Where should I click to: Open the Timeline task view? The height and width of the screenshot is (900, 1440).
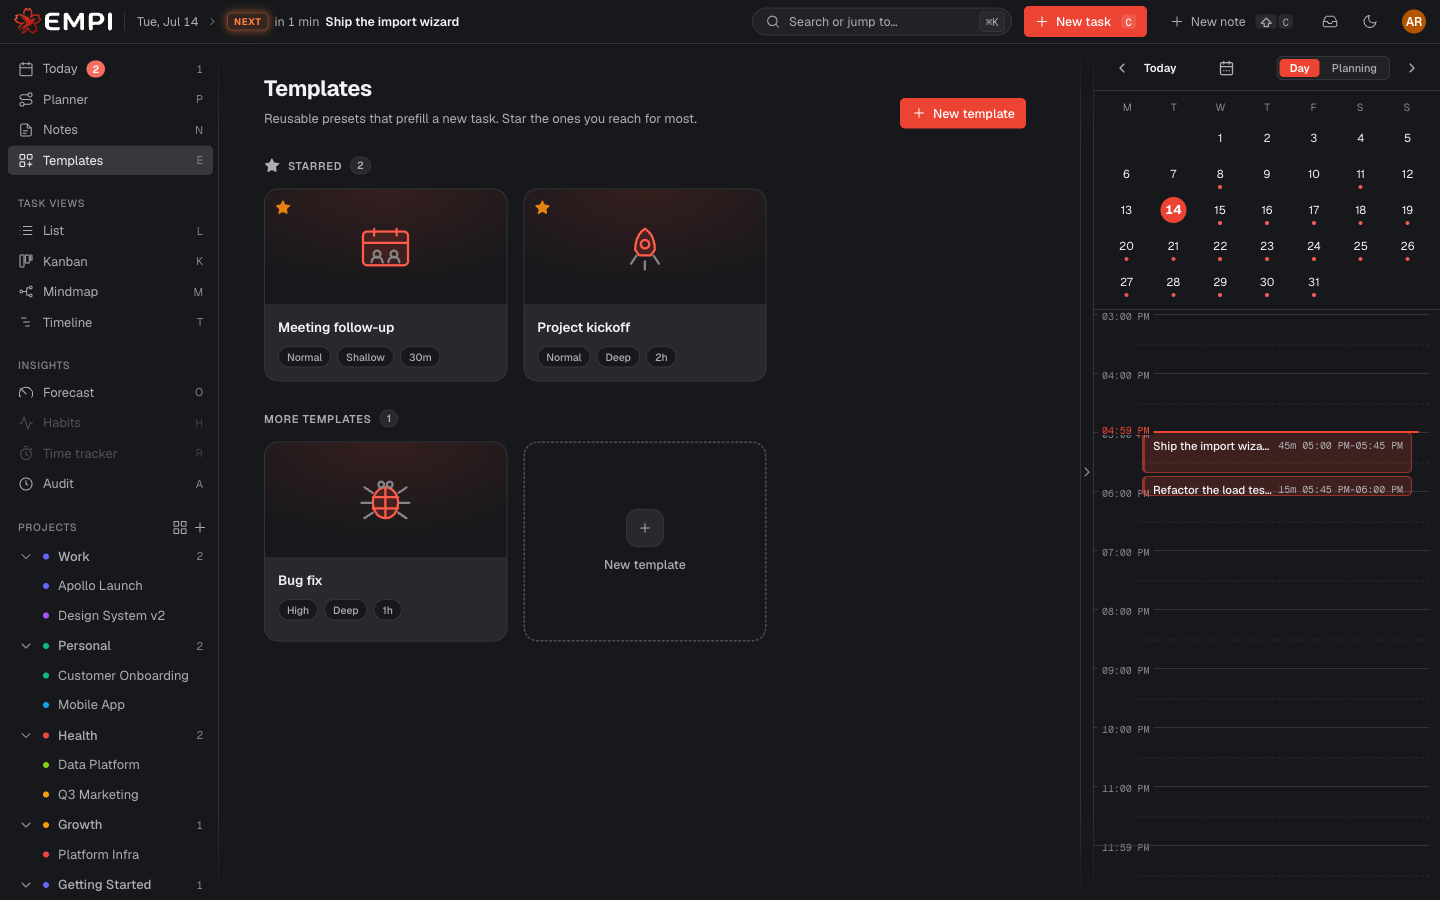110,322
